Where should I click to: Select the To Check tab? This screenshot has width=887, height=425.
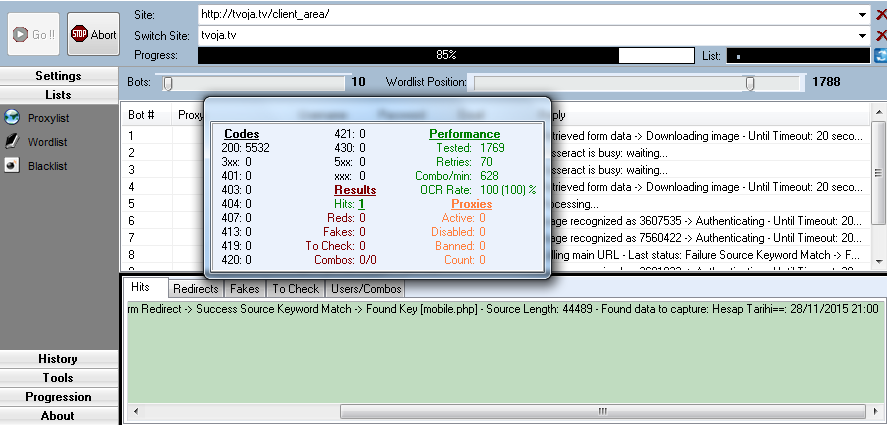295,289
